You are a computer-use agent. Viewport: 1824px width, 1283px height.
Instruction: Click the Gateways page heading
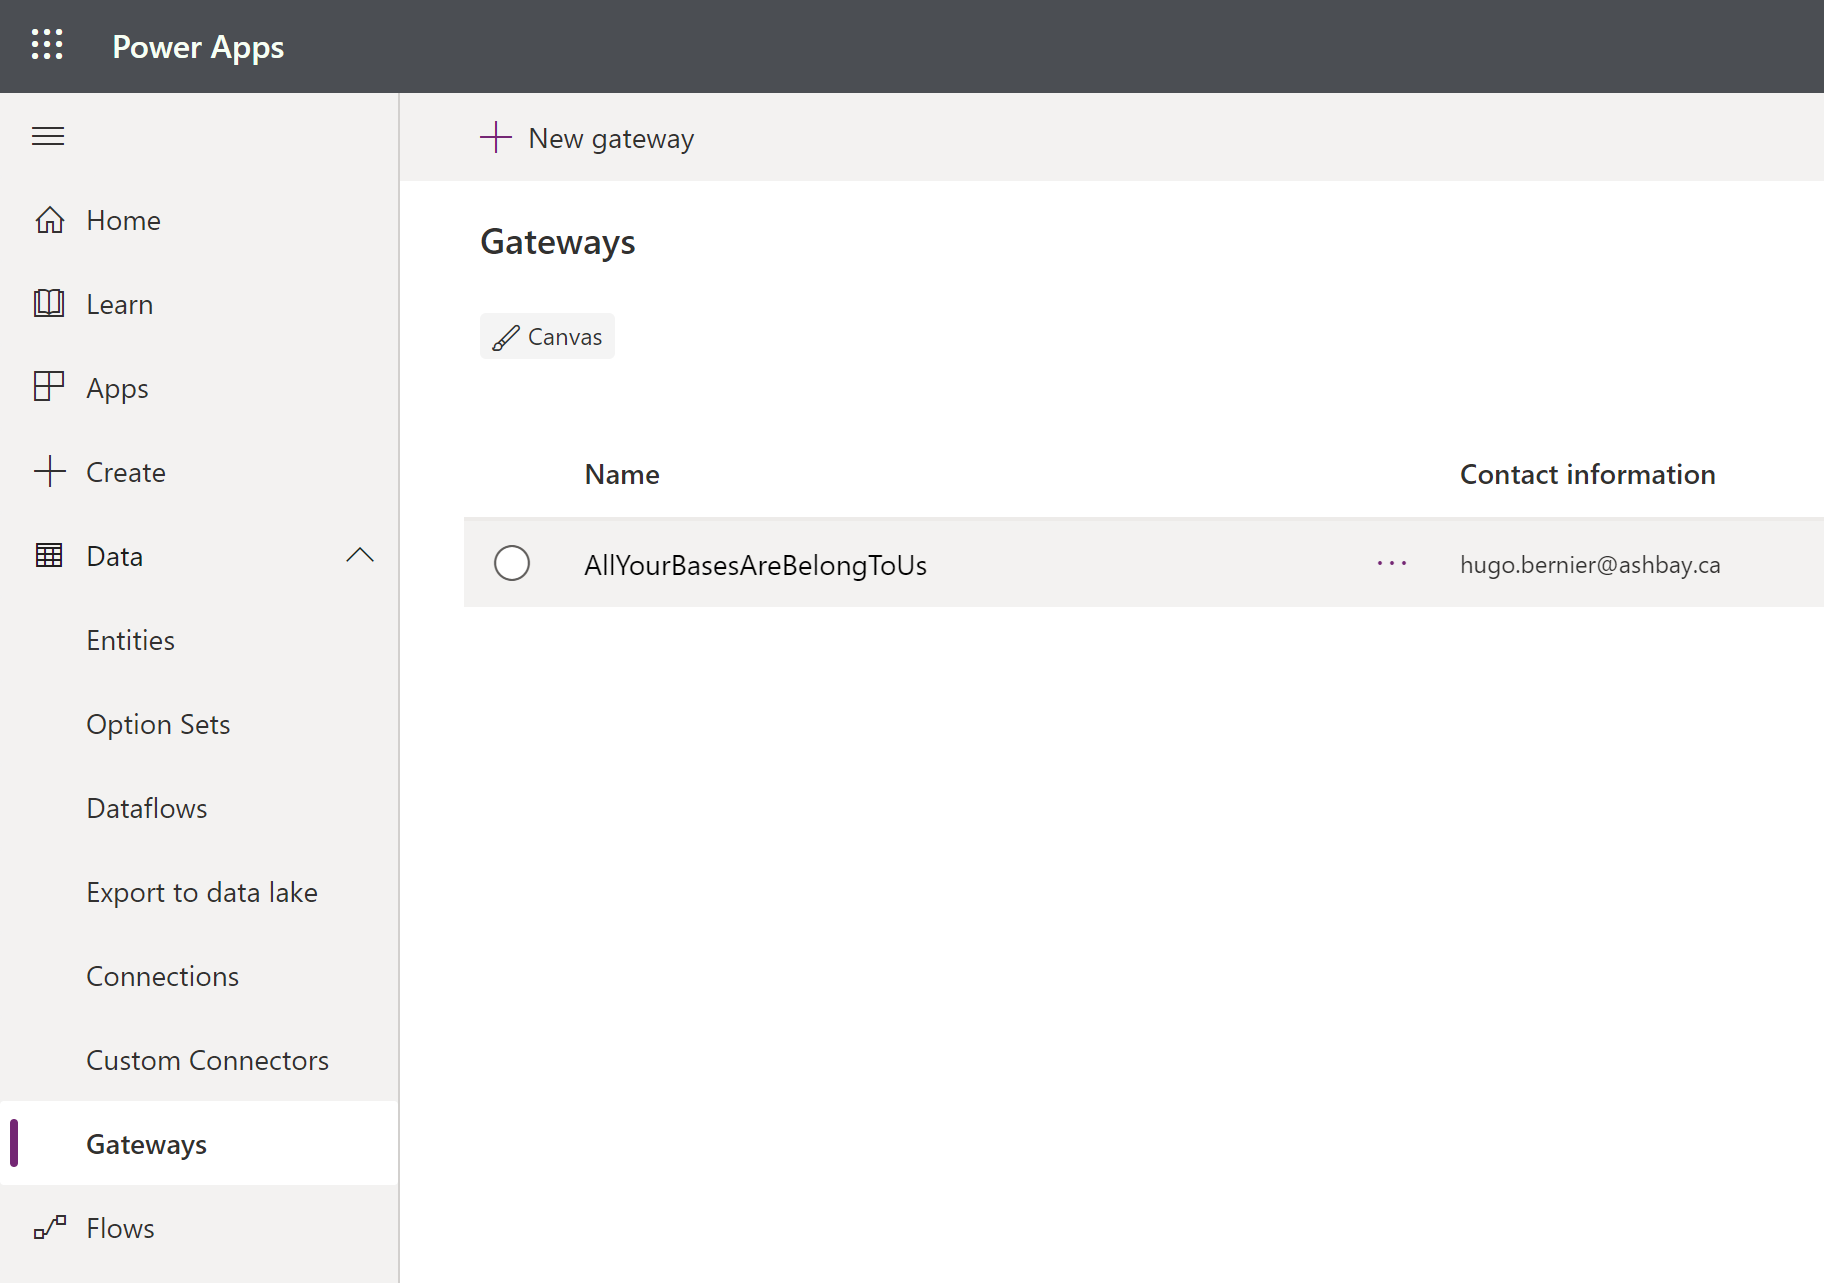558,242
